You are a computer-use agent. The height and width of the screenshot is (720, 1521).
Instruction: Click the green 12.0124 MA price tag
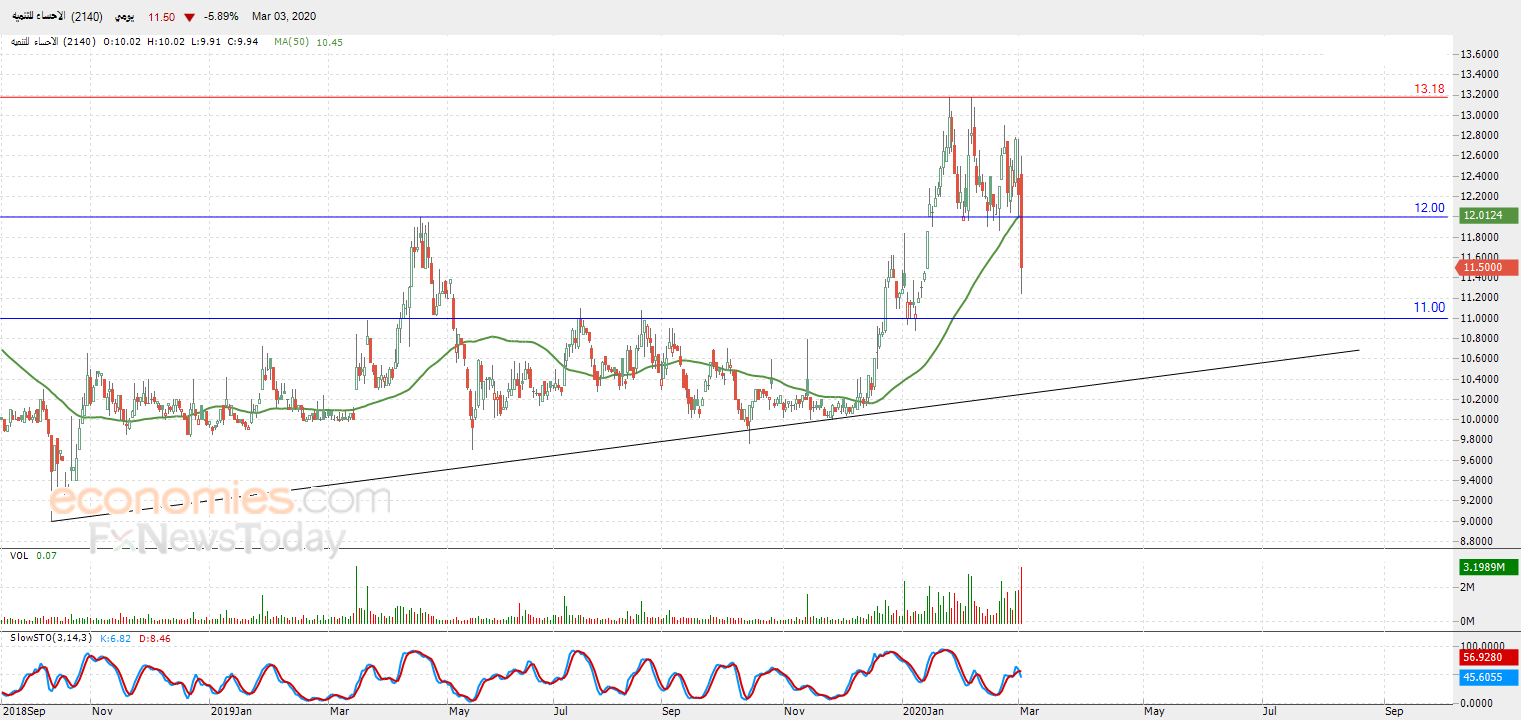tap(1488, 215)
